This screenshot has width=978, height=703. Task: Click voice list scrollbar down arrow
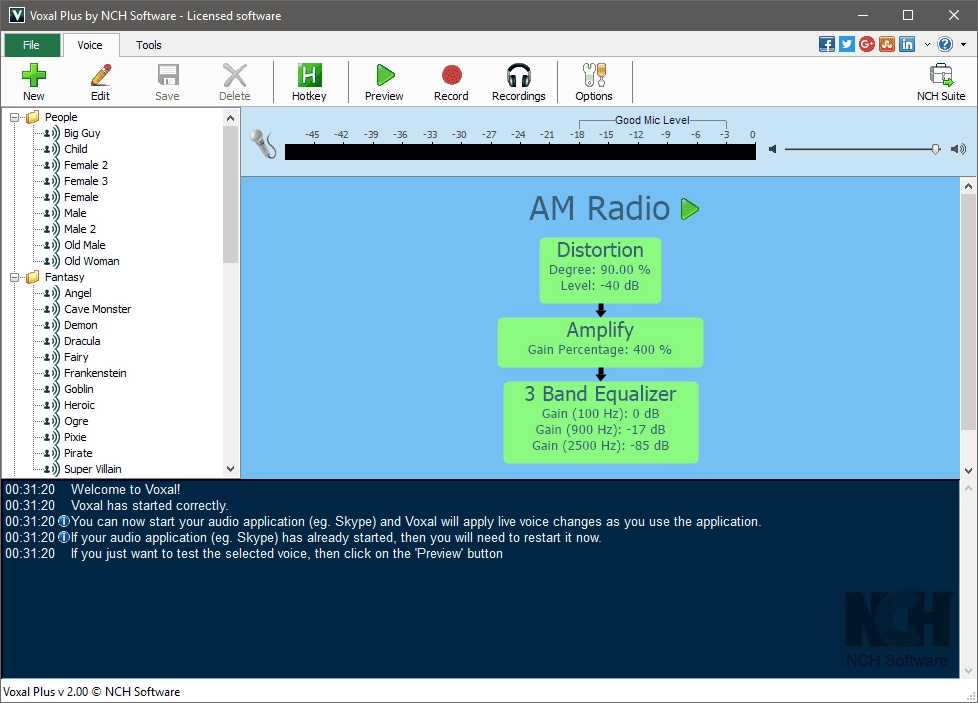click(230, 469)
